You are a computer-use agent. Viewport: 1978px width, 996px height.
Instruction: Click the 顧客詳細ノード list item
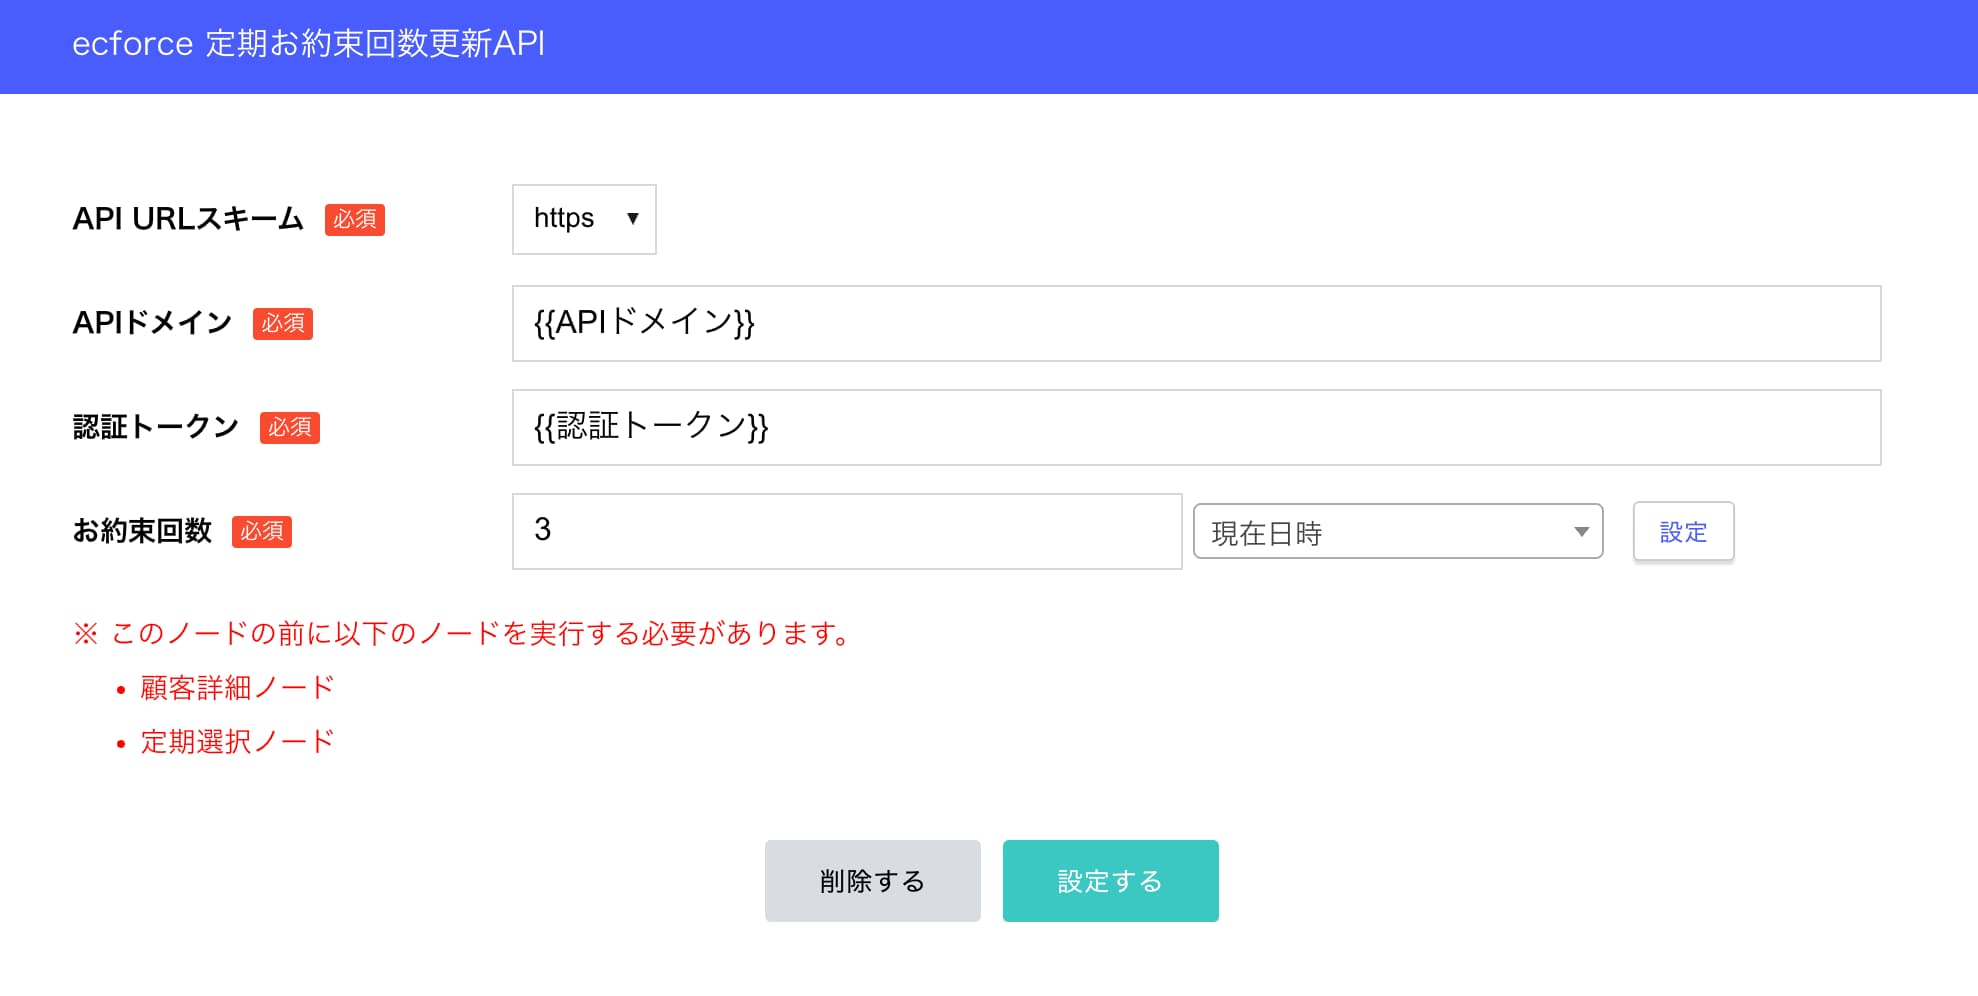237,688
